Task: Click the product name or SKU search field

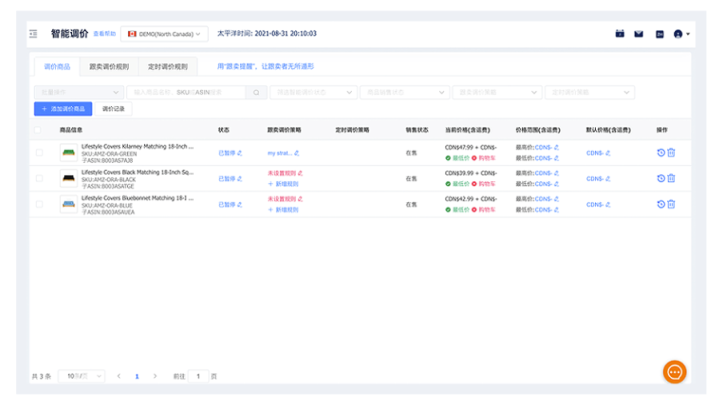Action: point(188,92)
